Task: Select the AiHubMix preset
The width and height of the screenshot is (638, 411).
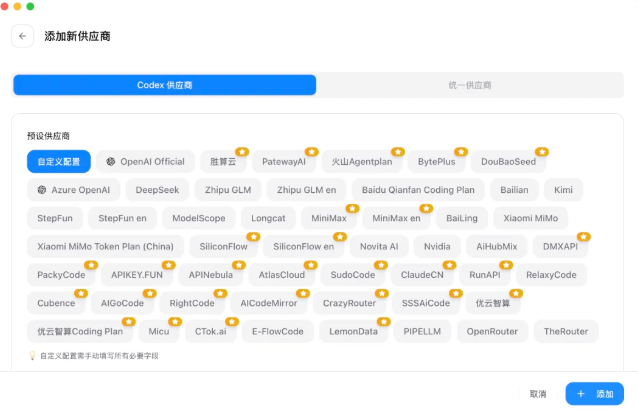Action: 497,247
